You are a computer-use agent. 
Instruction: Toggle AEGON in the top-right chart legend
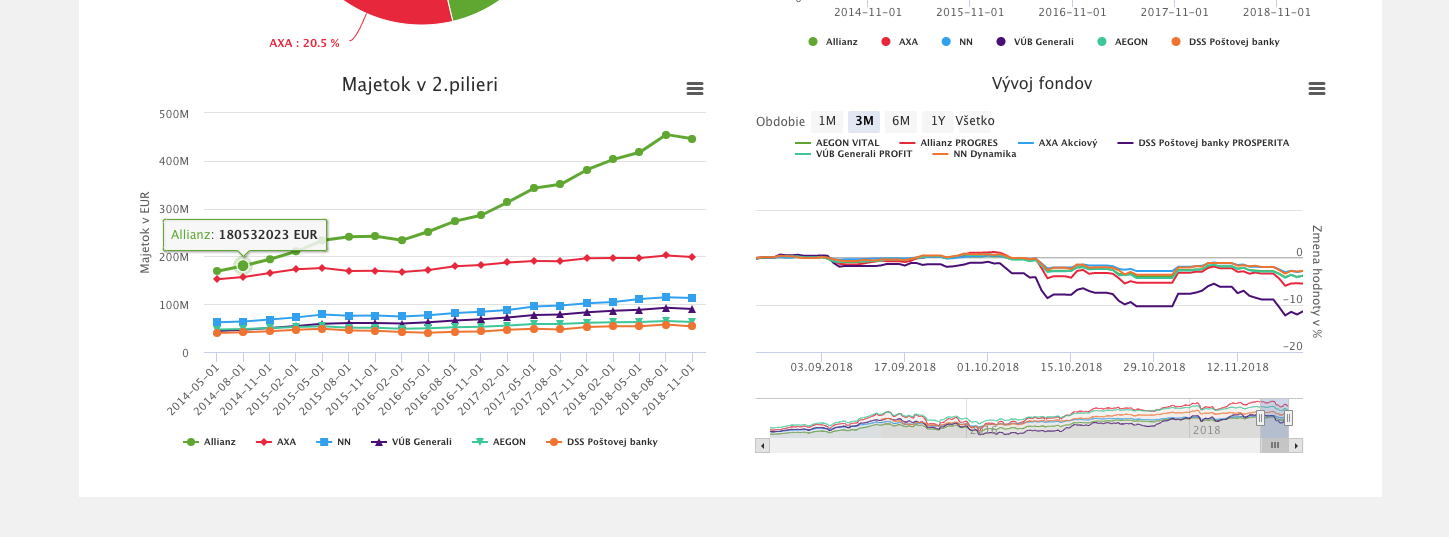(1122, 42)
